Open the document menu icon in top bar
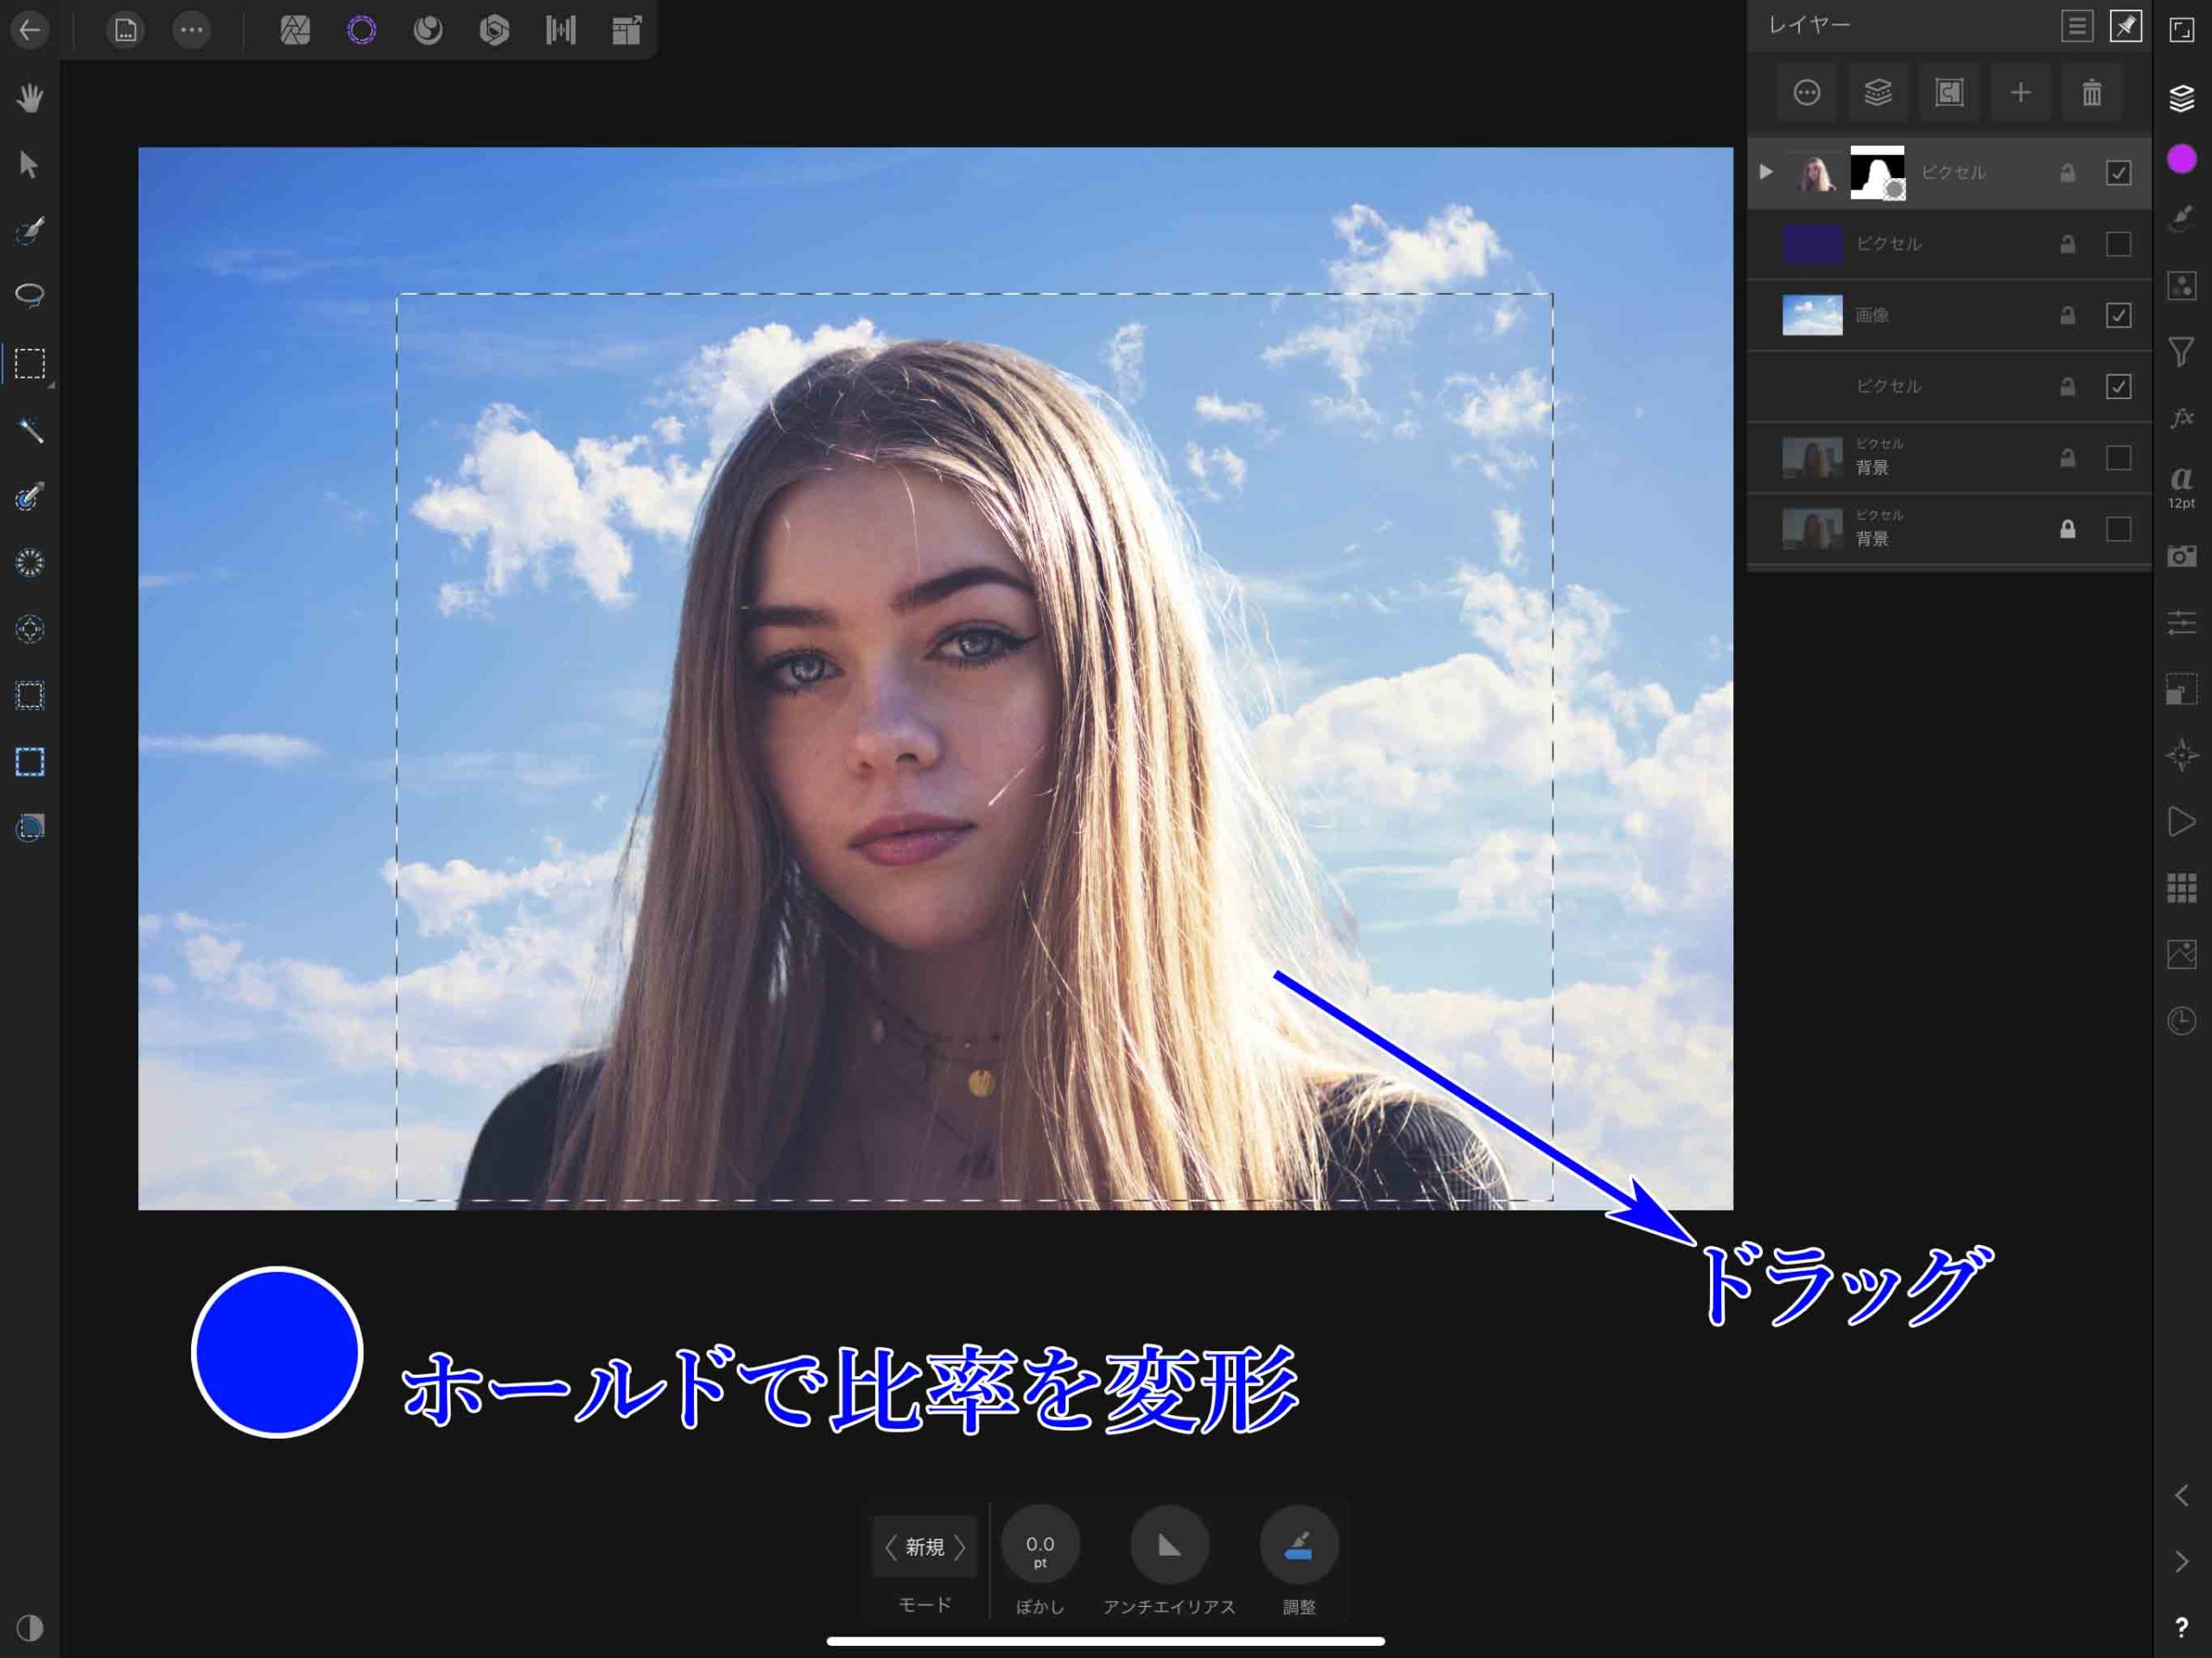The height and width of the screenshot is (1658, 2212). point(125,30)
